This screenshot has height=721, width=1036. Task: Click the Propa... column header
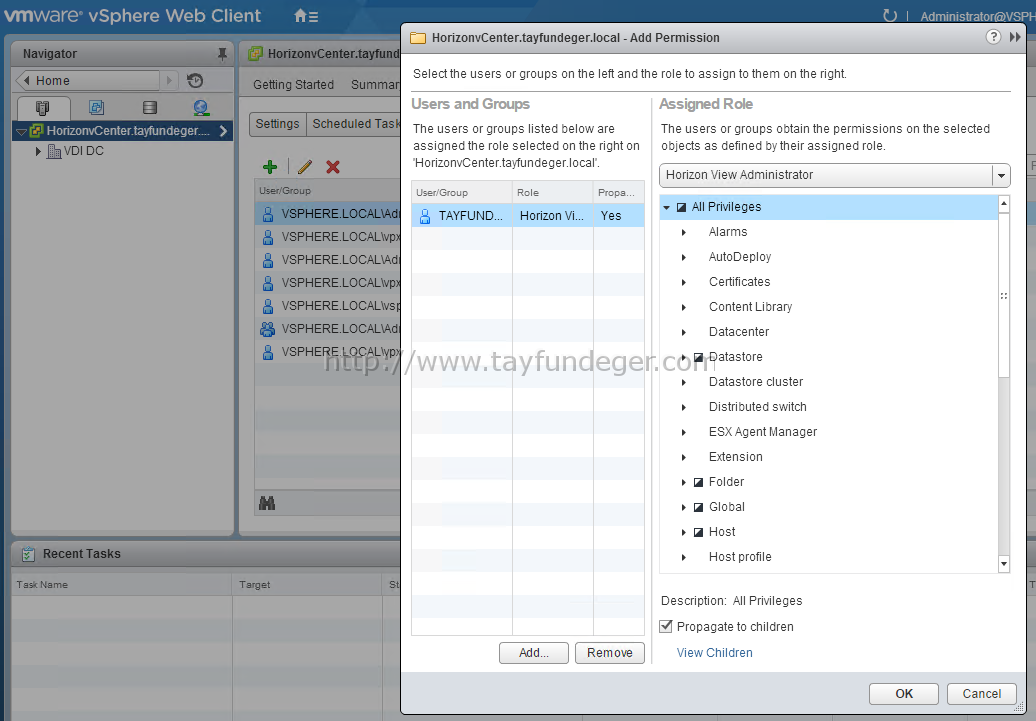point(618,192)
